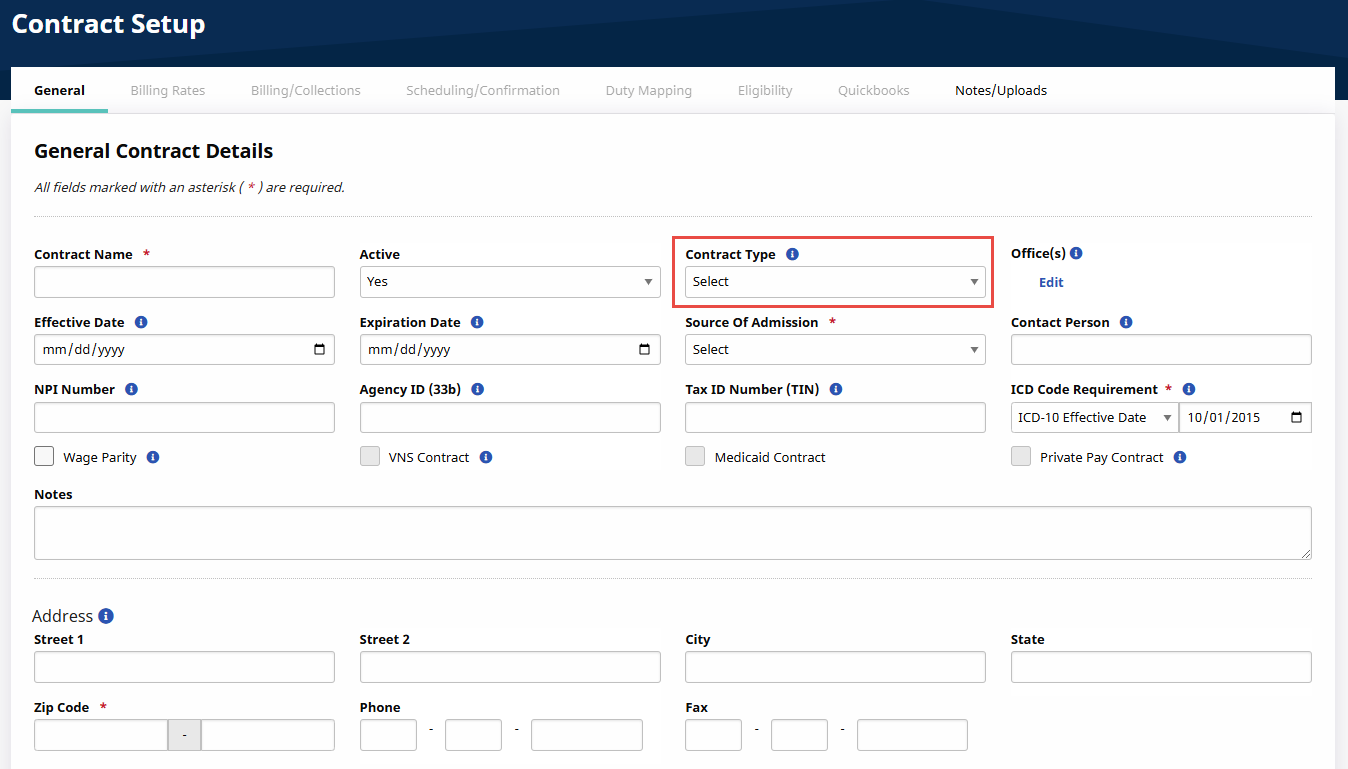This screenshot has width=1348, height=769.
Task: Click the info icon beside Contract Type
Action: pos(792,254)
